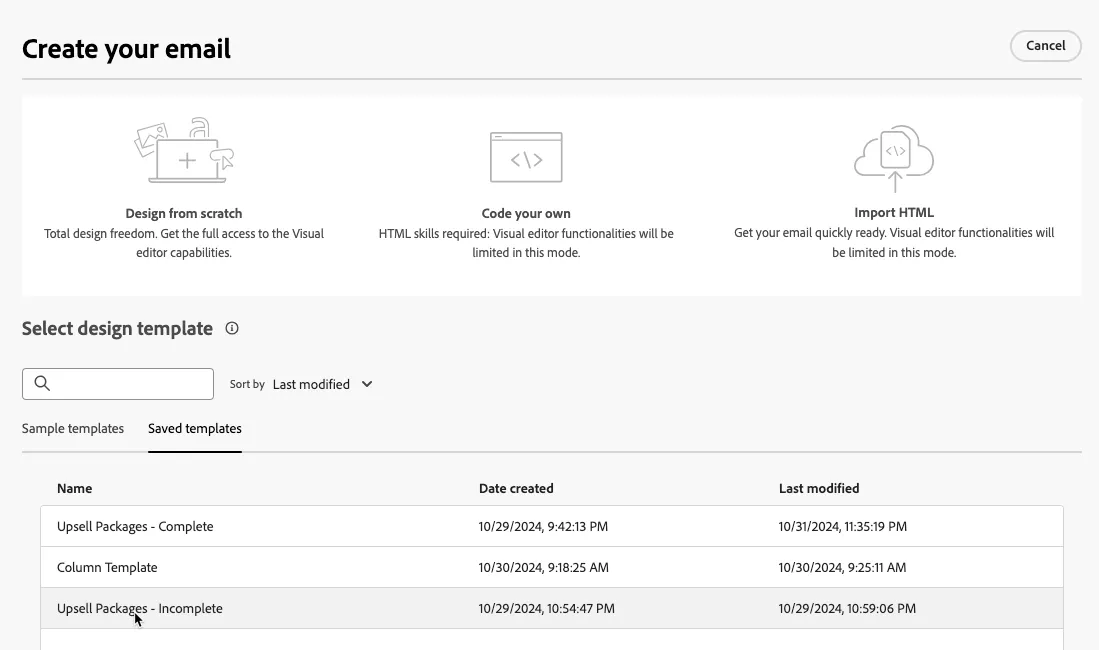Open the info icon beside Select design template
The width and height of the screenshot is (1099, 650).
pos(232,328)
